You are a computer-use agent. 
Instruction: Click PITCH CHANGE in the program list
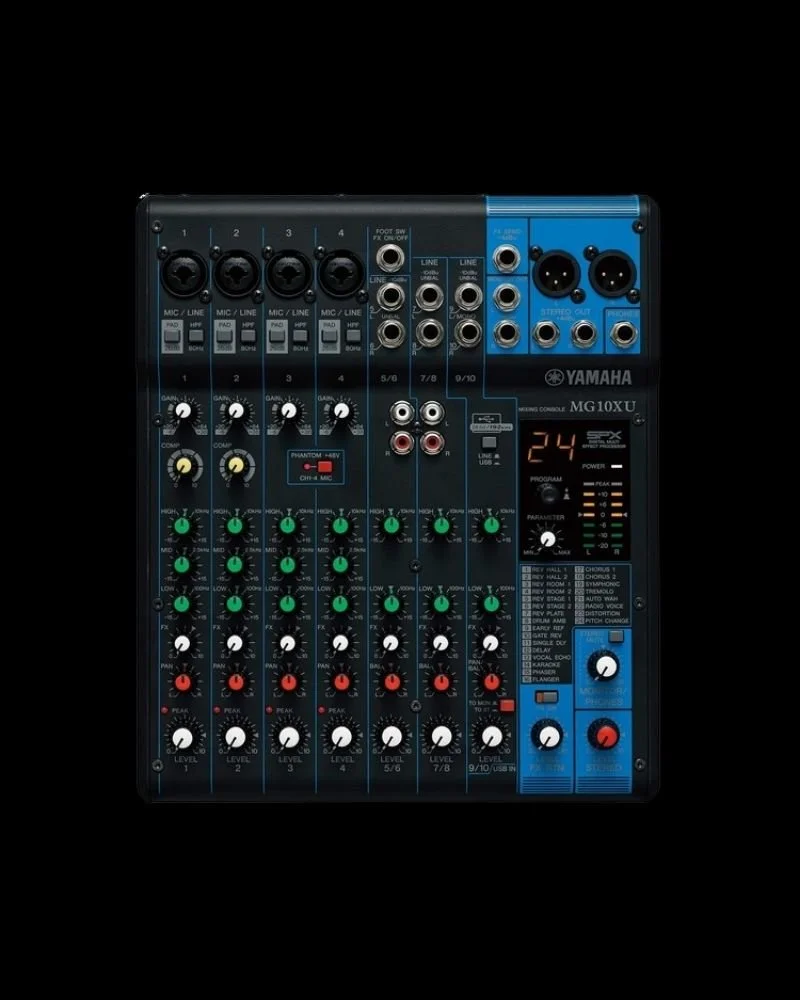(x=602, y=621)
